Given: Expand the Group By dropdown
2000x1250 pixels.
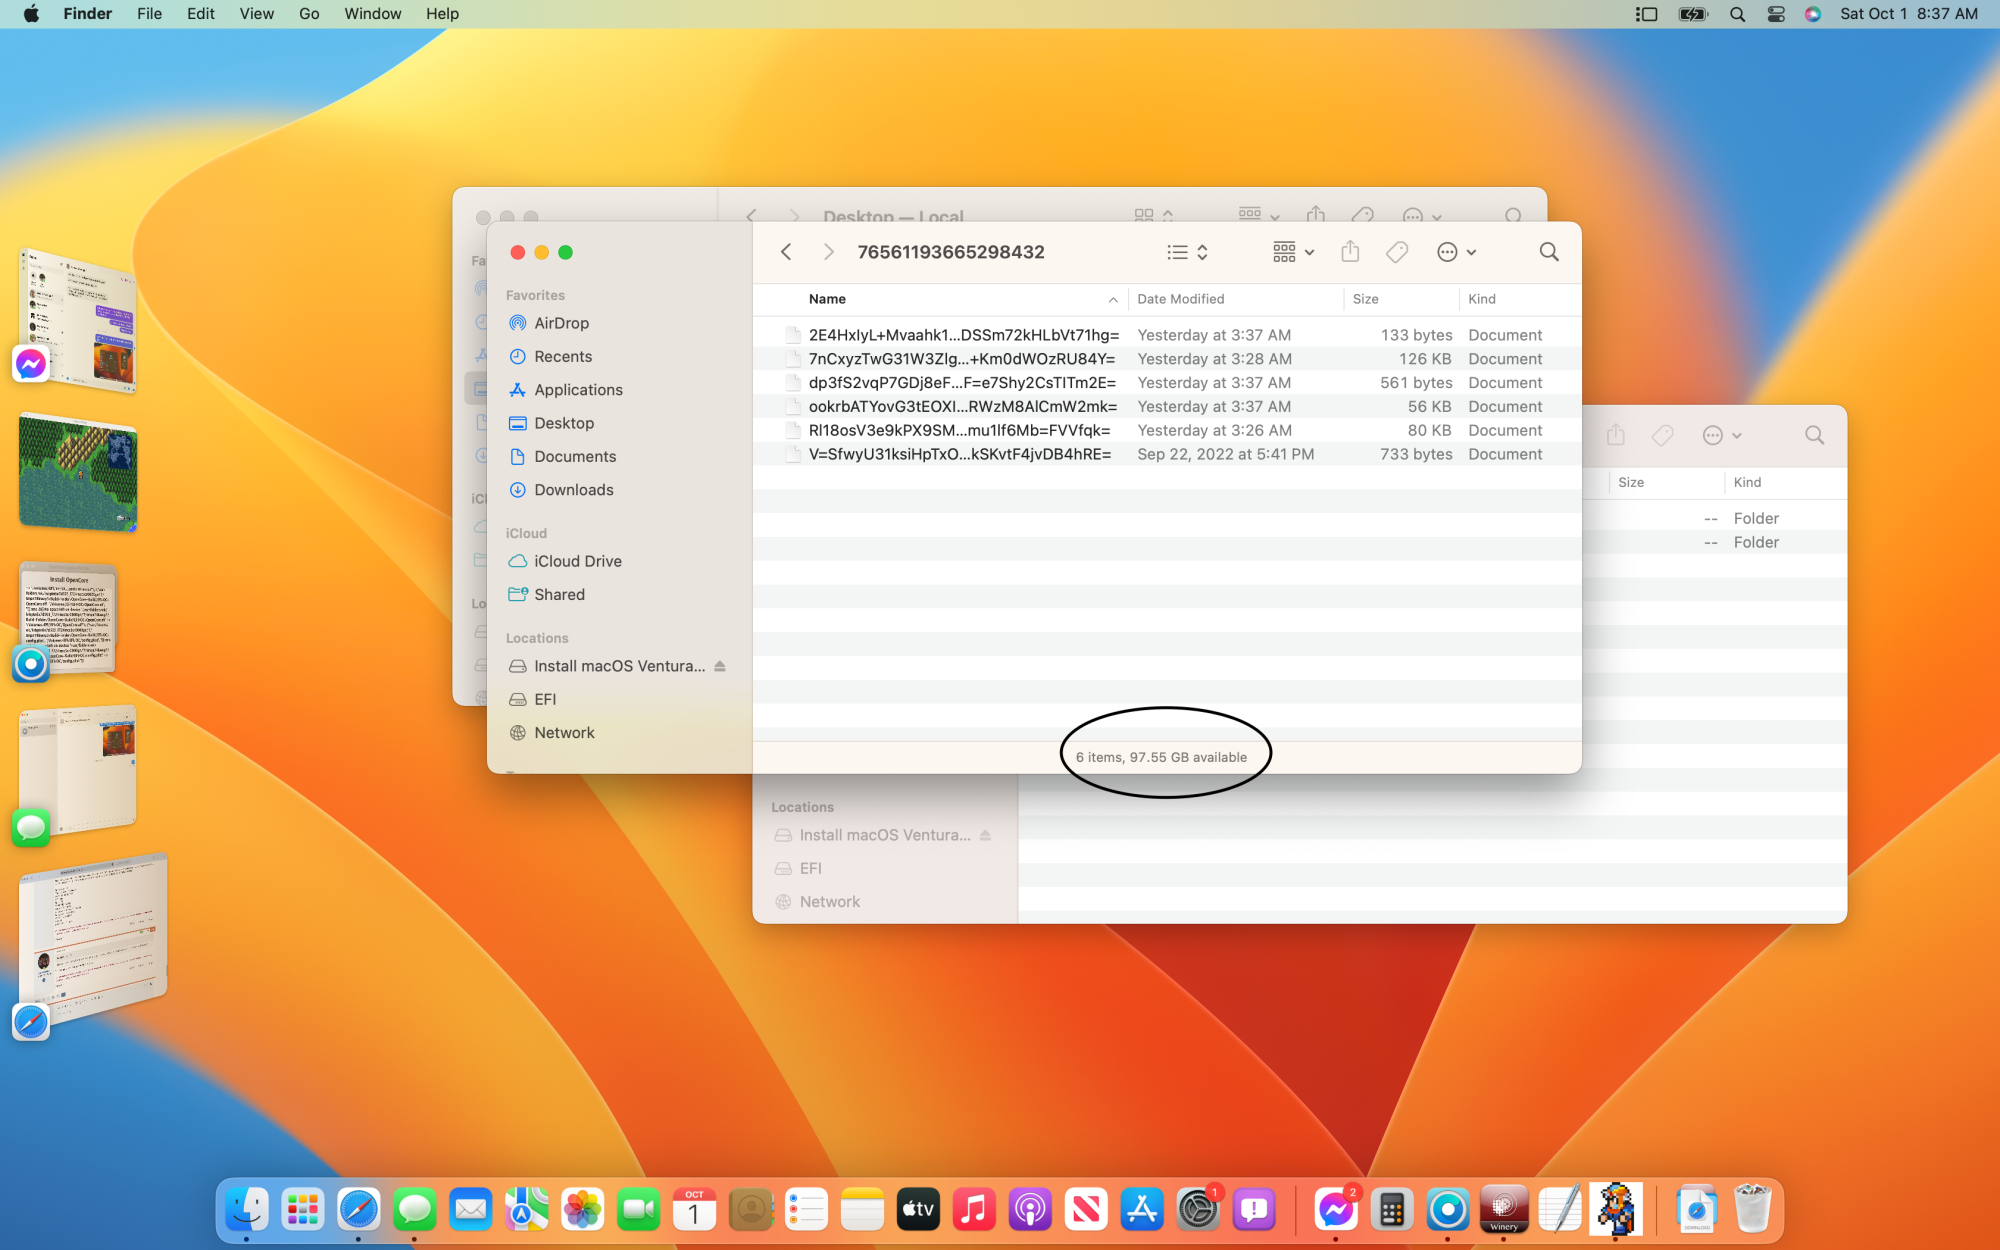Looking at the screenshot, I should pos(1293,252).
